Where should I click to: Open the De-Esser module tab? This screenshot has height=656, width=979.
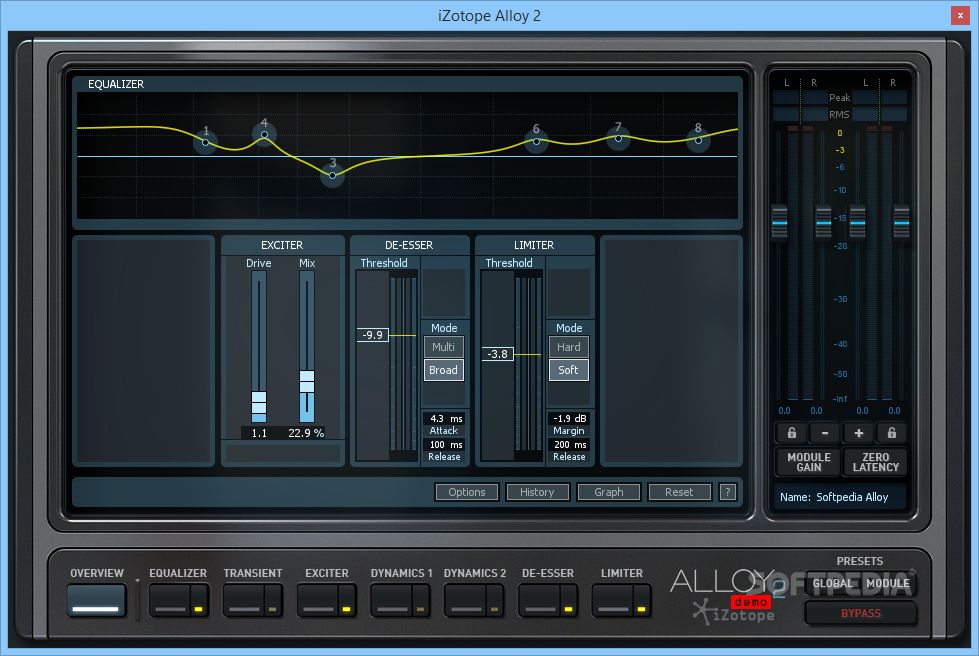pyautogui.click(x=540, y=600)
